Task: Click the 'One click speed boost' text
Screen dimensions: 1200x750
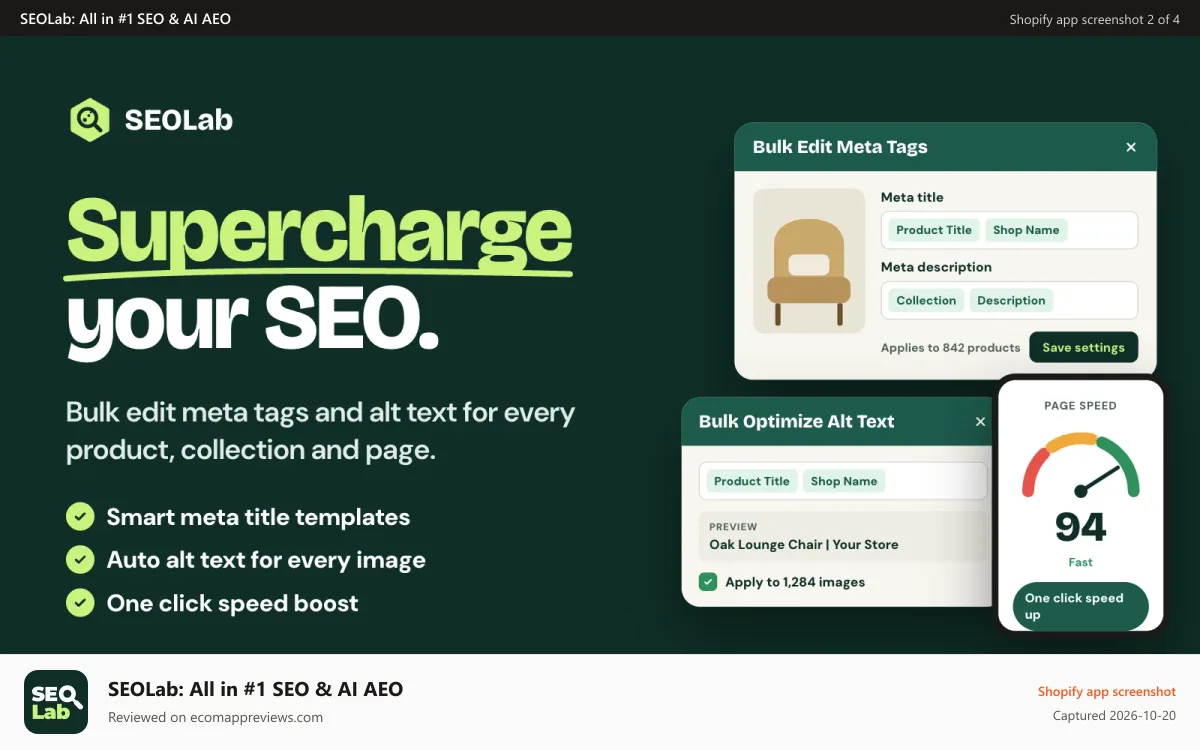Action: coord(232,603)
